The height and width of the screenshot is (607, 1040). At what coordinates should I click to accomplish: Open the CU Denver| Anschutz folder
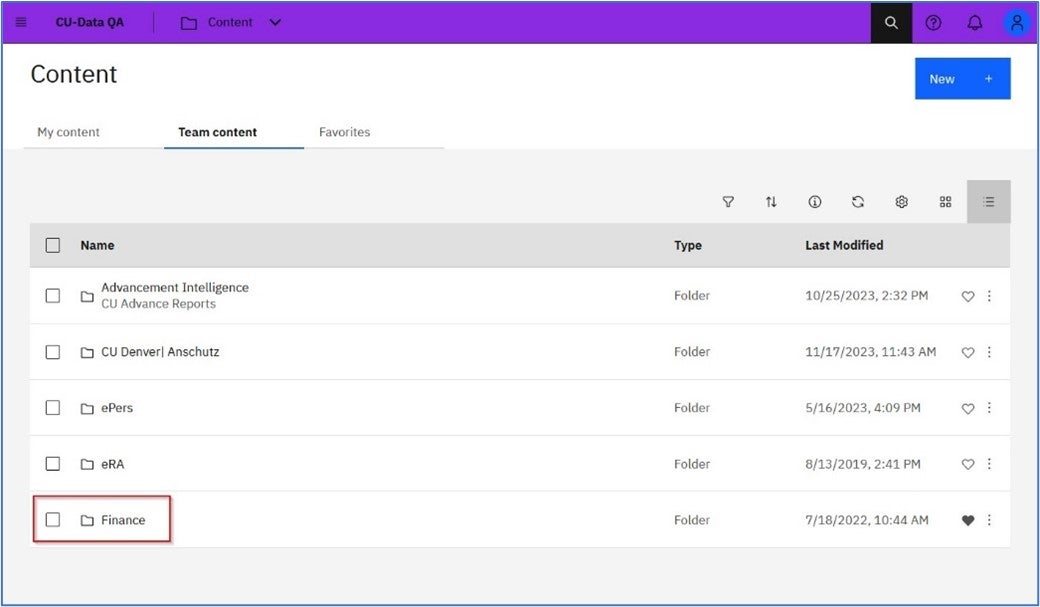160,352
